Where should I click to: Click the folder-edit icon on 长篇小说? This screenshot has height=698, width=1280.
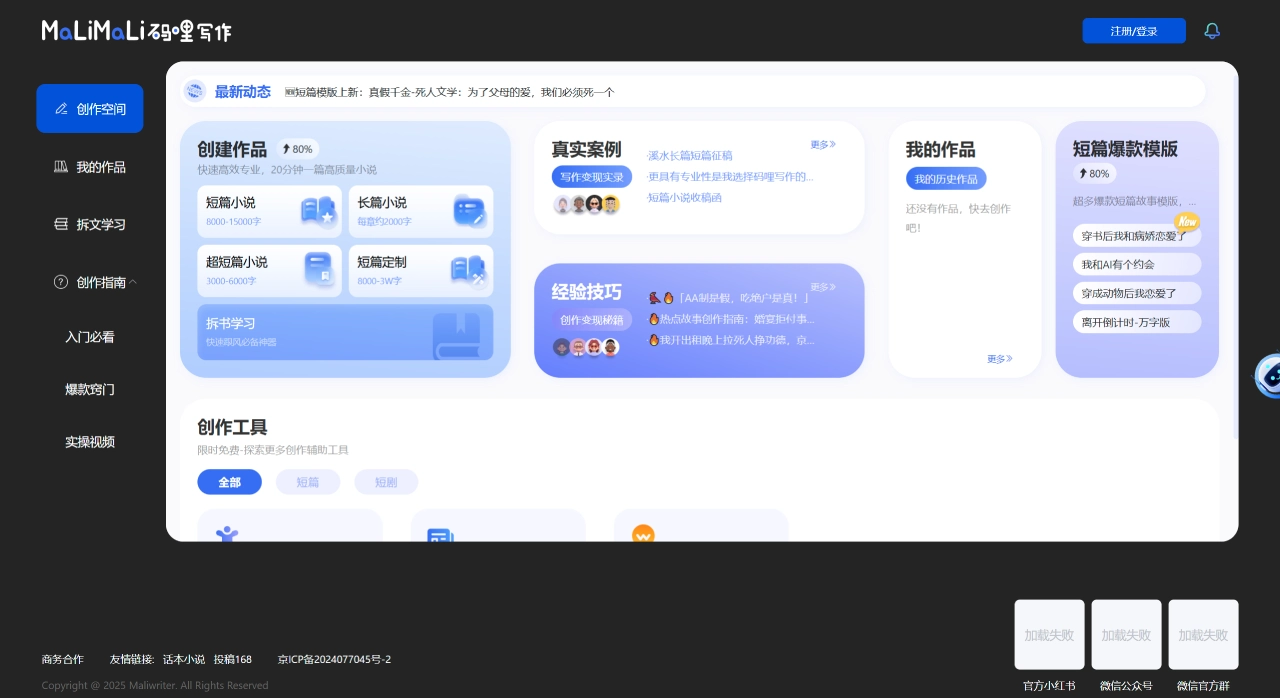(x=469, y=211)
